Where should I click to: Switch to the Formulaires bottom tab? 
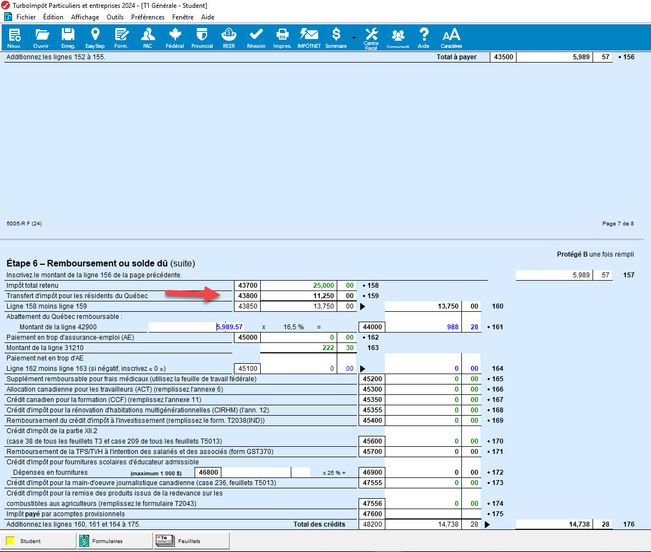(x=115, y=541)
